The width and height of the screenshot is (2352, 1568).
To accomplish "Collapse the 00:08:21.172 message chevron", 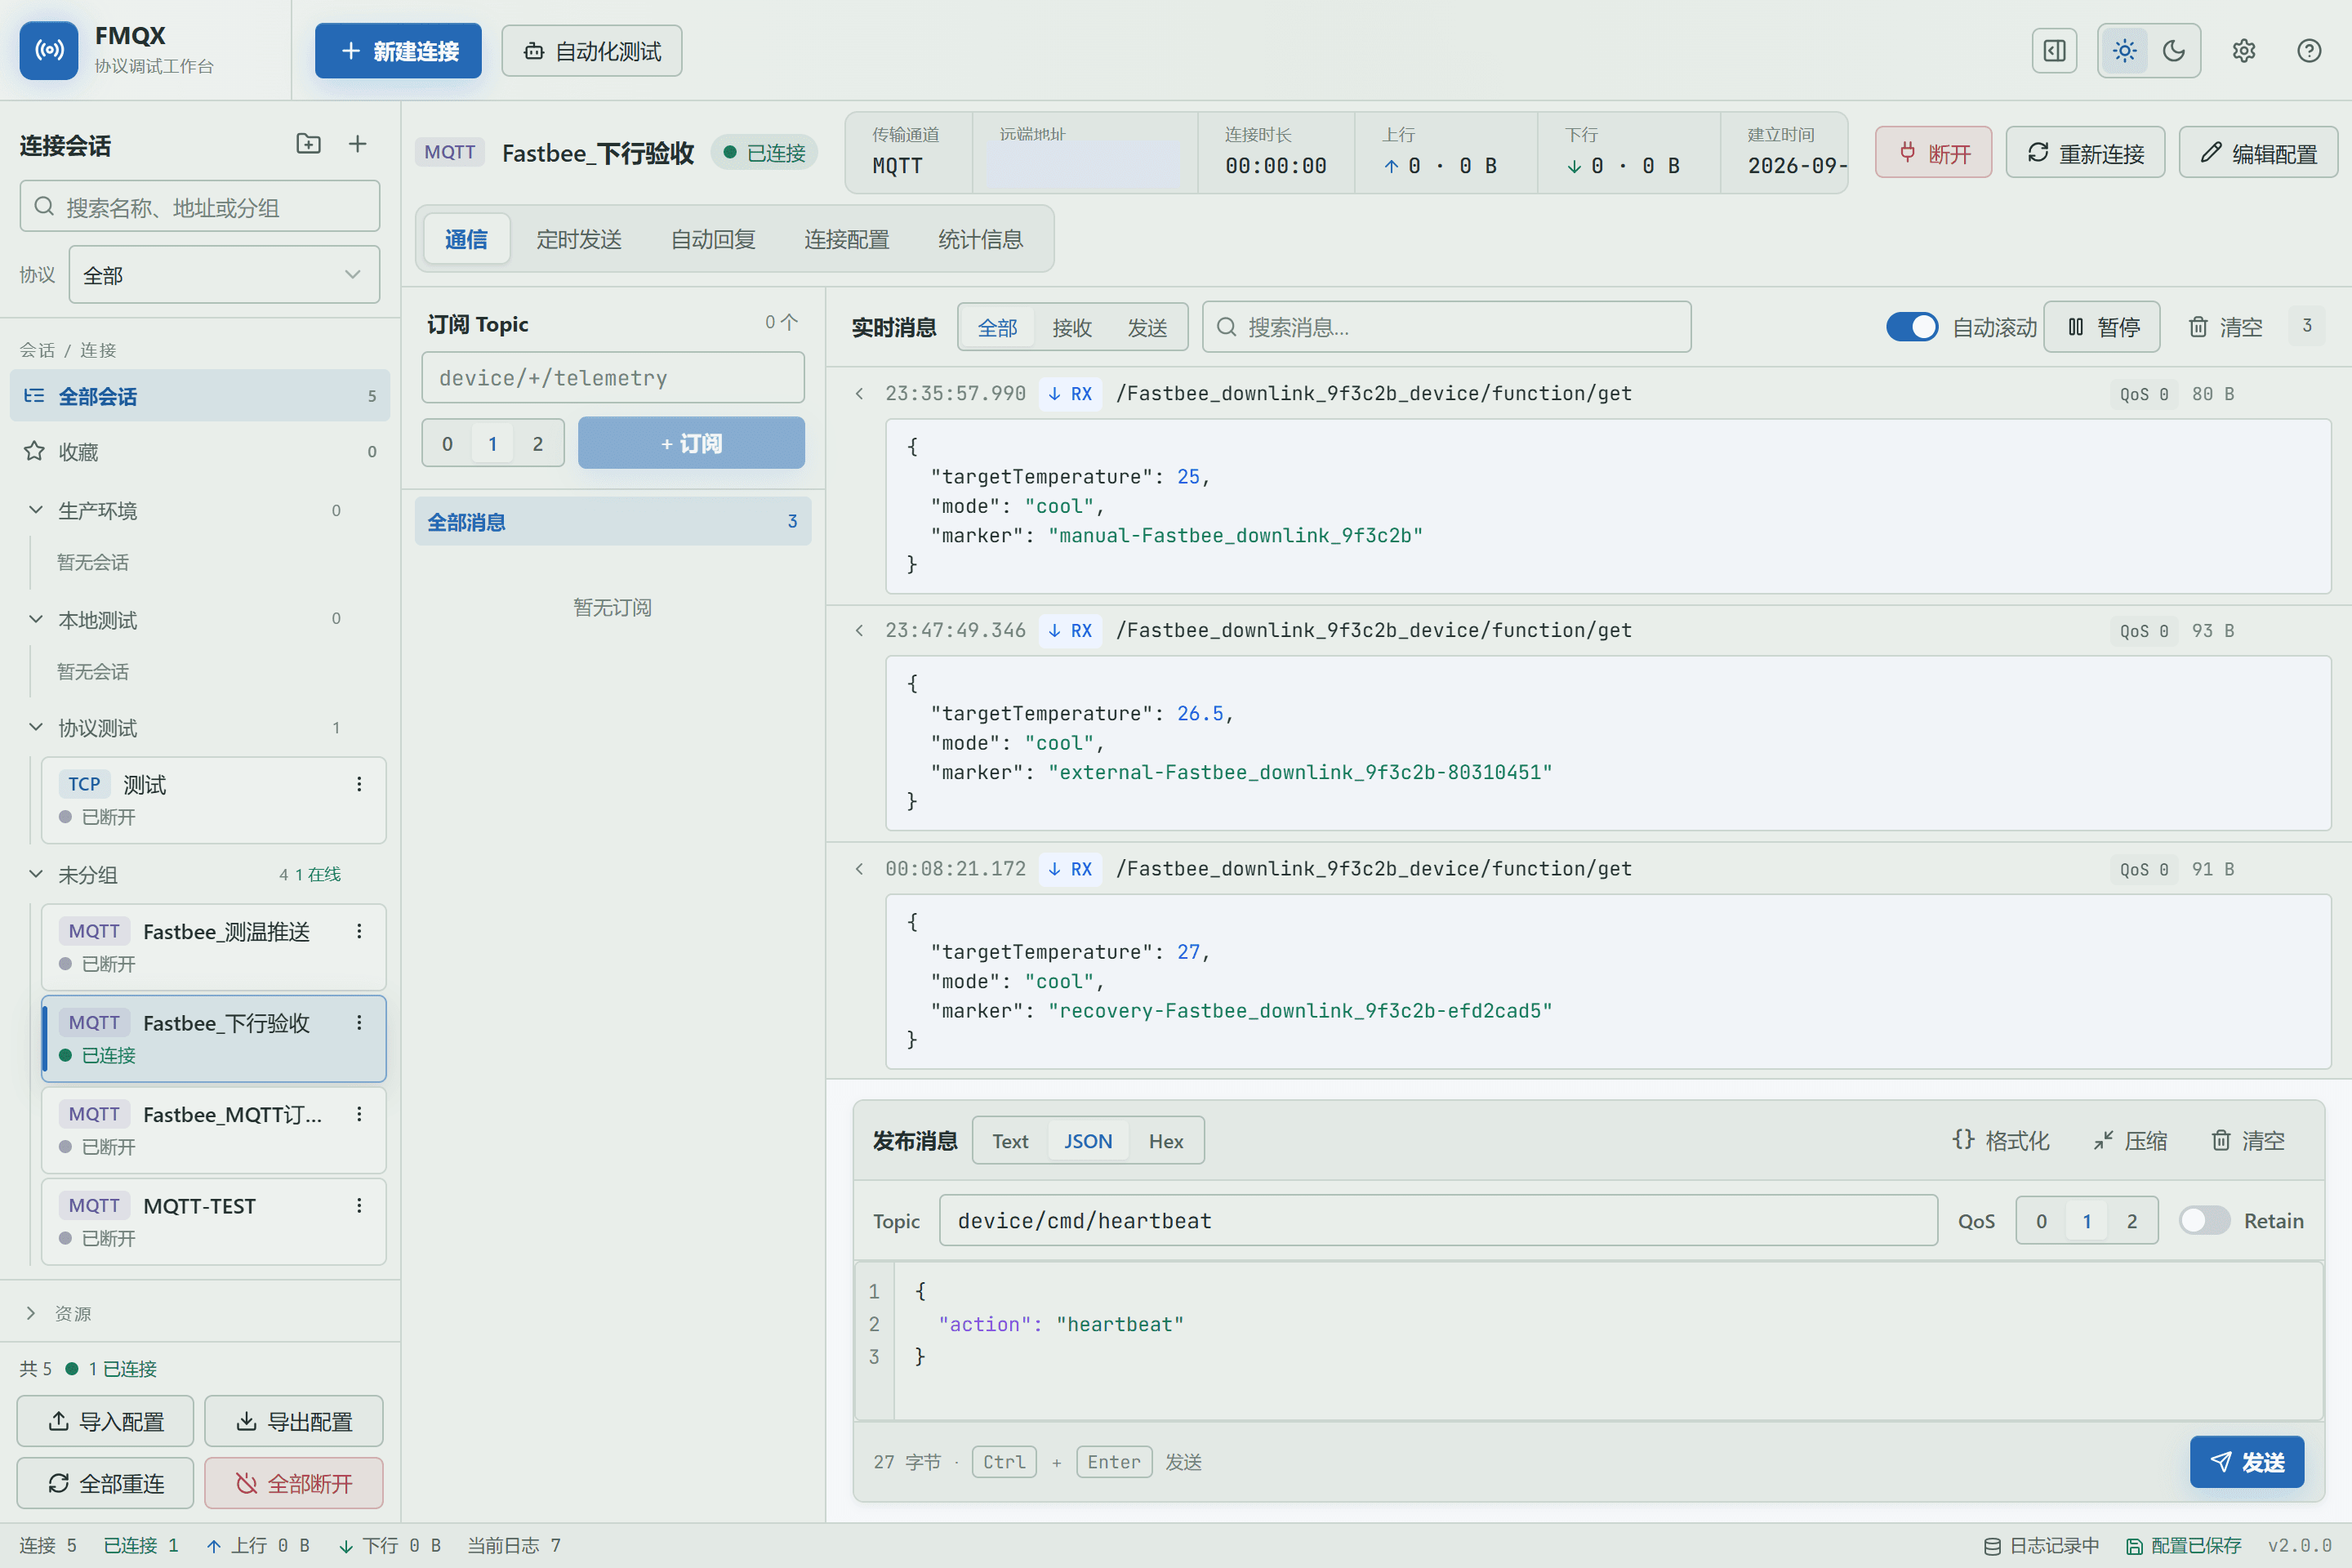I will (x=859, y=868).
